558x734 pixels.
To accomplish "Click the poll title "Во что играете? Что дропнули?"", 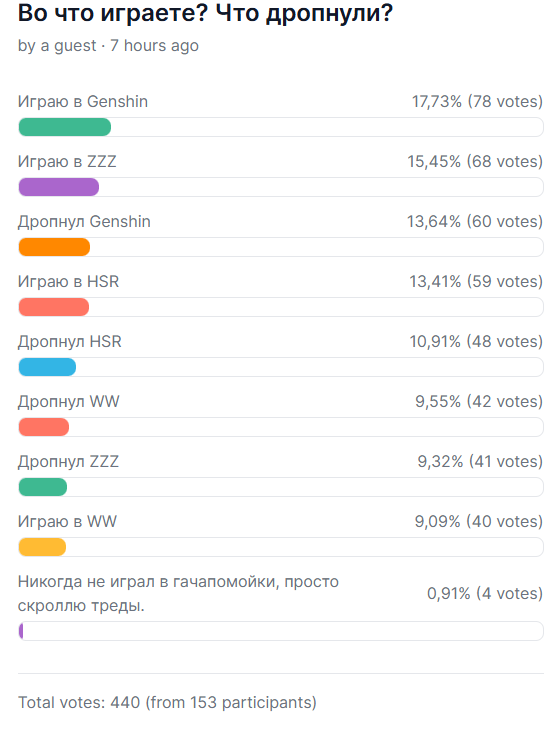I will pyautogui.click(x=205, y=13).
